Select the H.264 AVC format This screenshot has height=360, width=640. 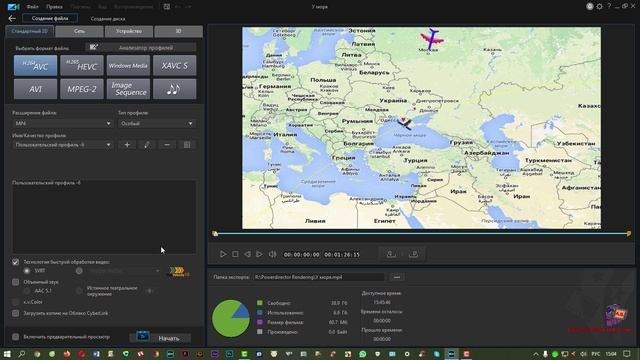click(x=36, y=65)
